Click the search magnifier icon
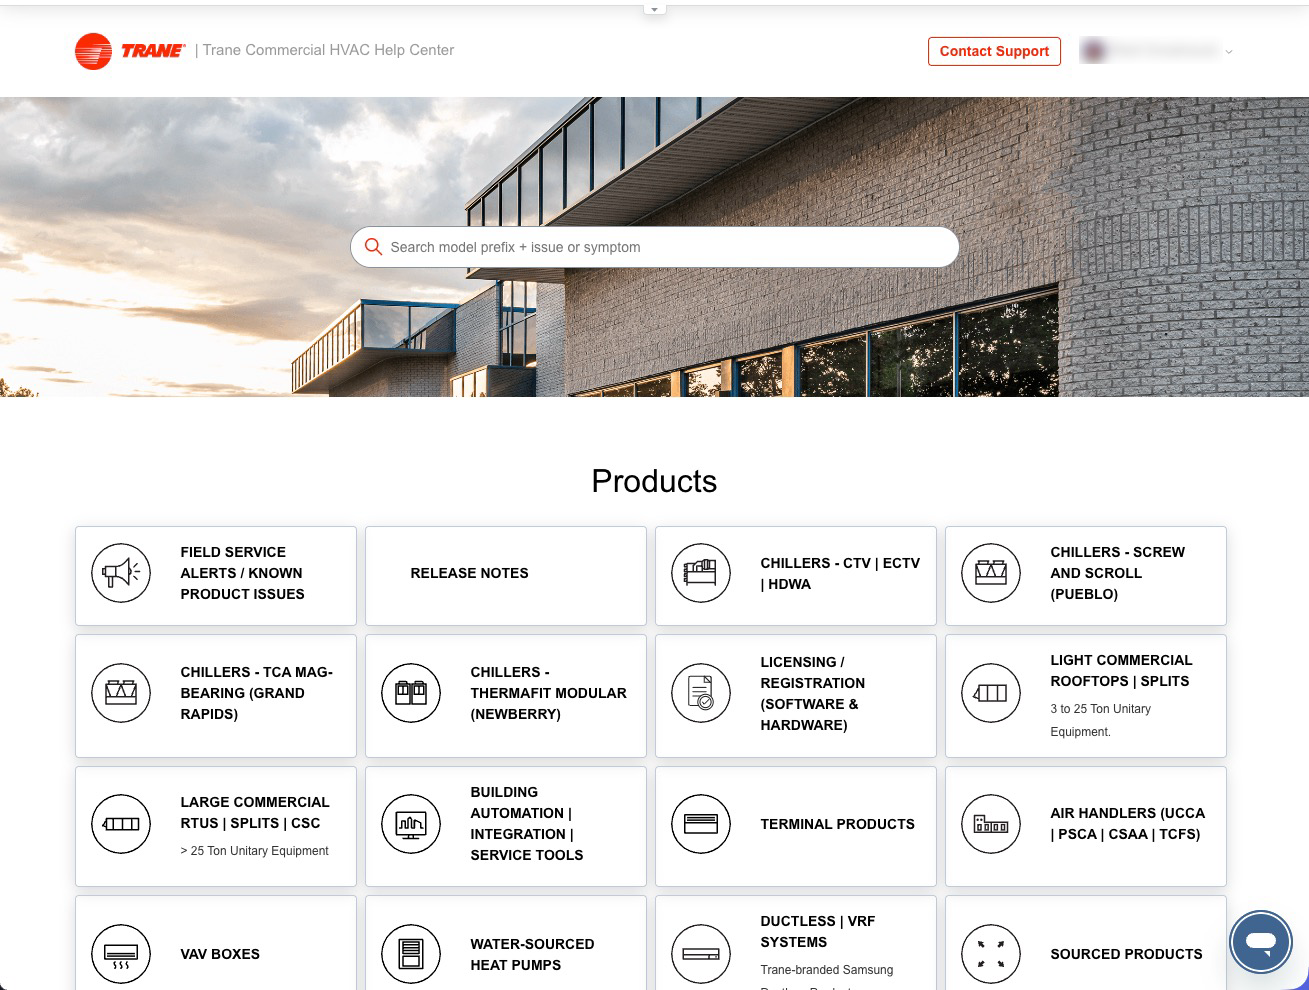Image resolution: width=1309 pixels, height=990 pixels. coord(373,247)
